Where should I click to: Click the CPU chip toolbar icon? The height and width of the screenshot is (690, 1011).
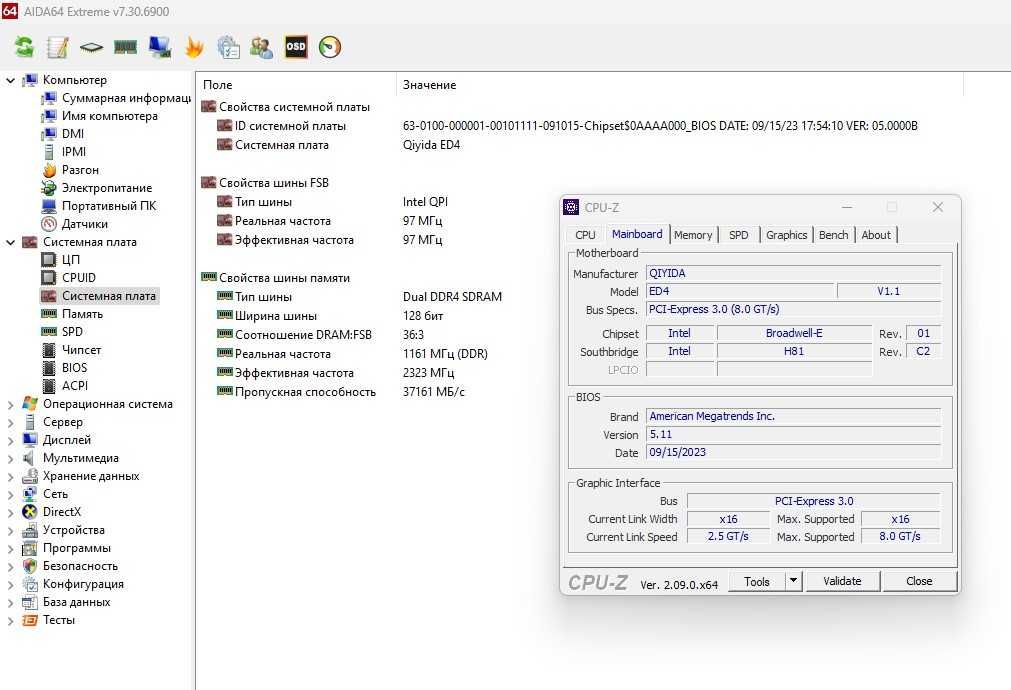coord(92,46)
